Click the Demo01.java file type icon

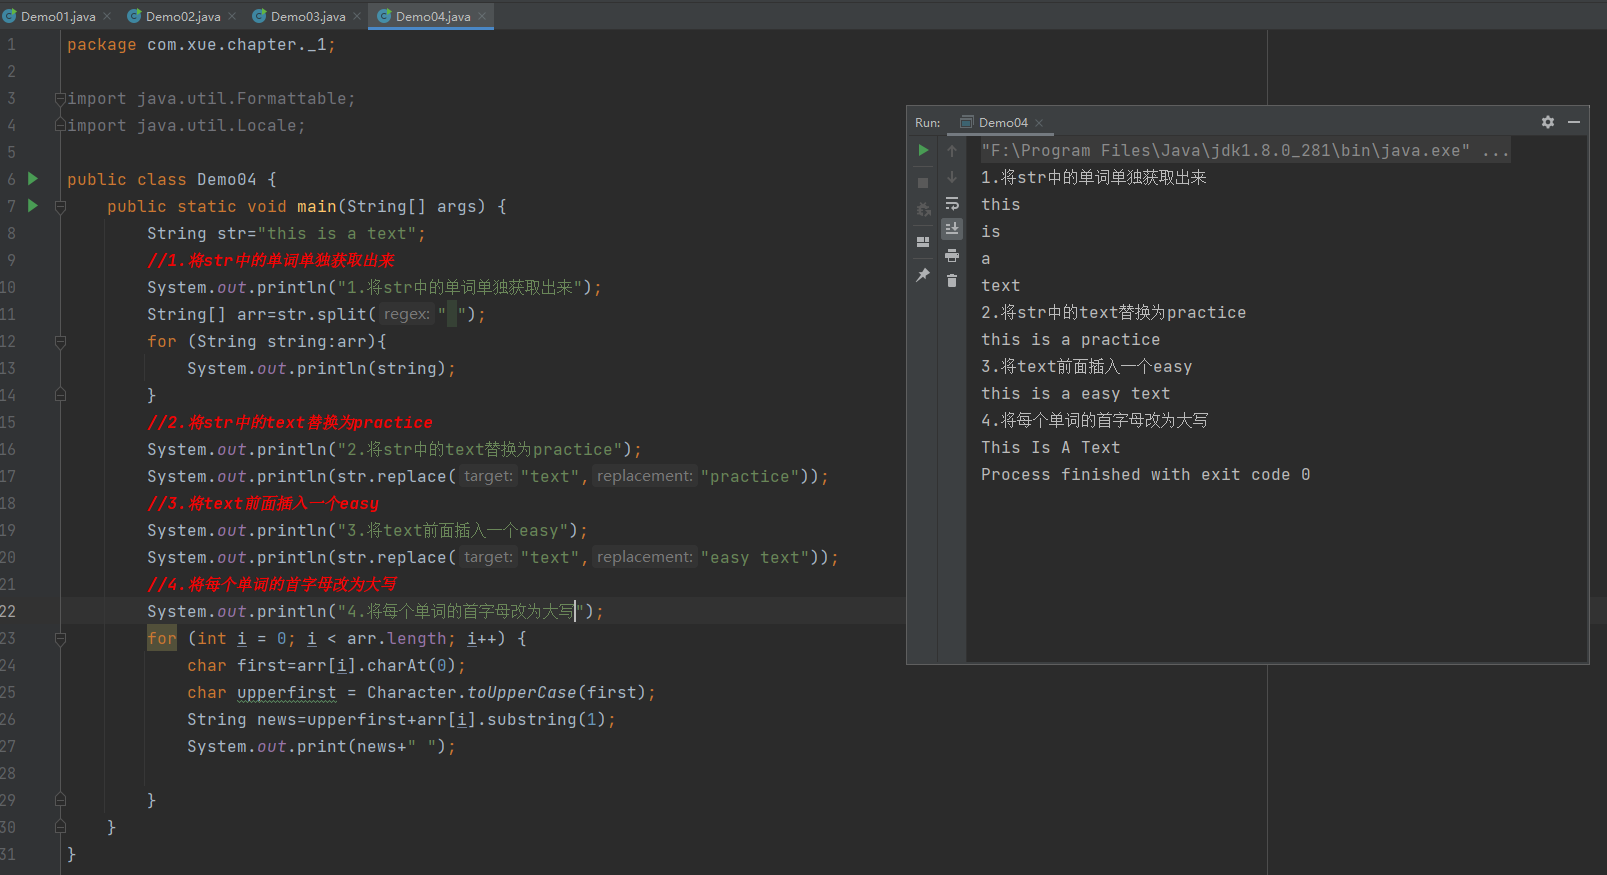pos(10,16)
